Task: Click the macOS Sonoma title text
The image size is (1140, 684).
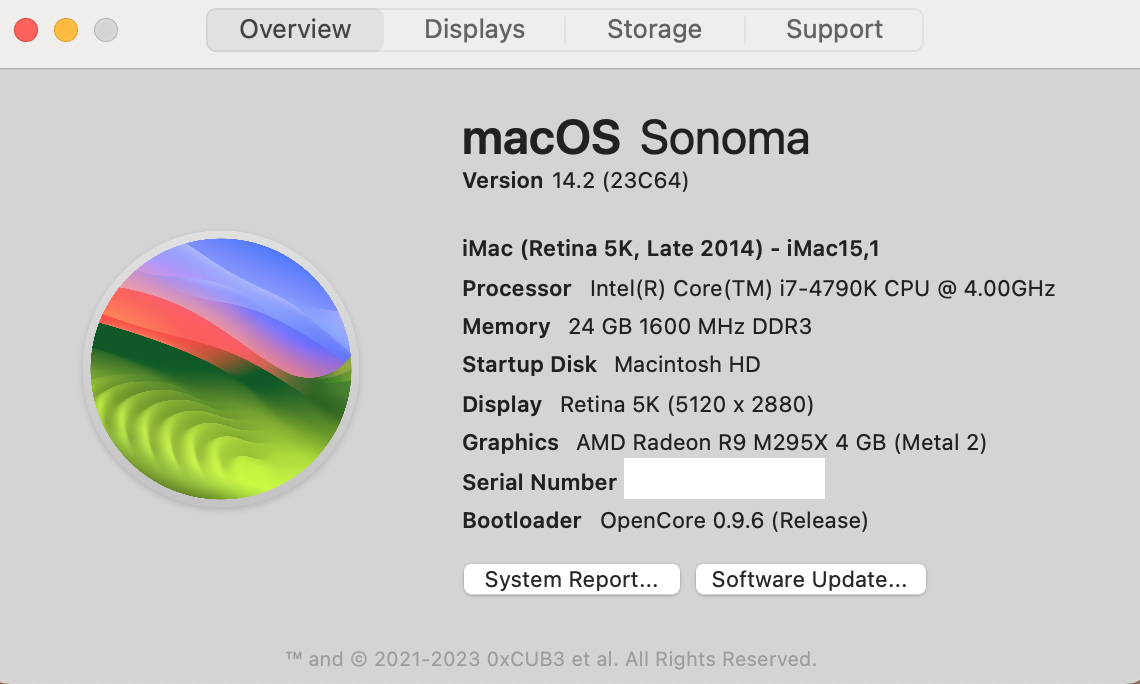Action: tap(635, 138)
